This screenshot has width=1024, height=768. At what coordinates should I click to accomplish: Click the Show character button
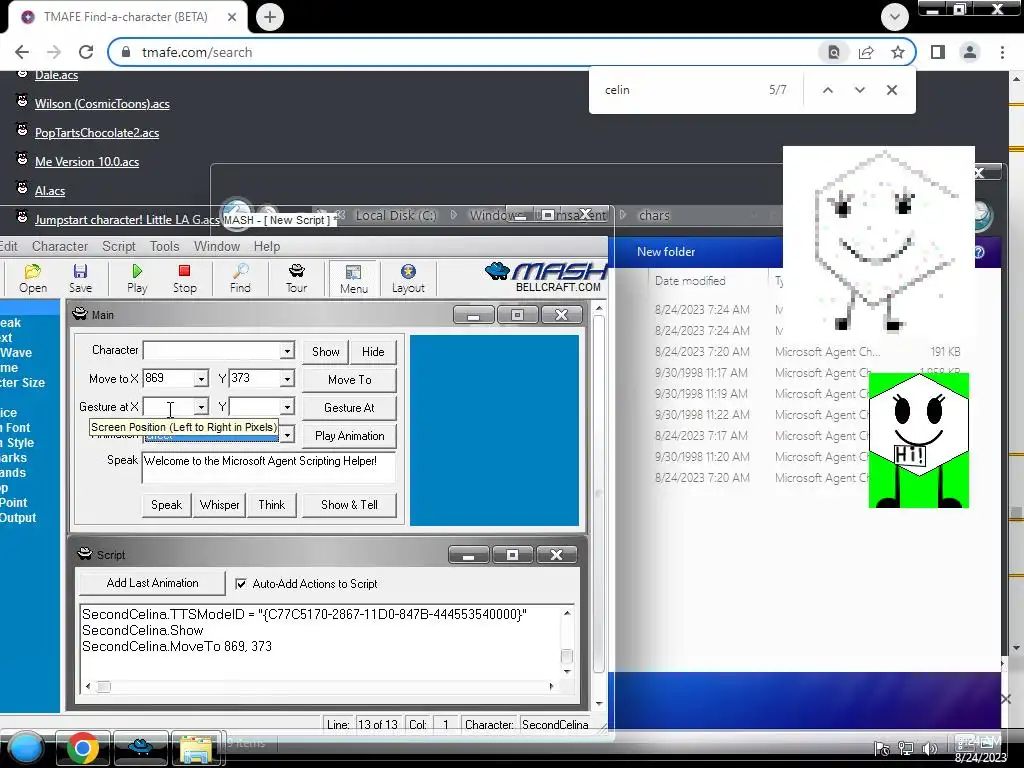pos(325,351)
